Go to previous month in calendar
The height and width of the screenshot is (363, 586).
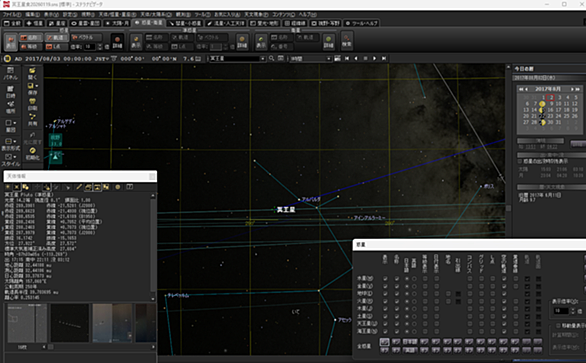point(527,89)
